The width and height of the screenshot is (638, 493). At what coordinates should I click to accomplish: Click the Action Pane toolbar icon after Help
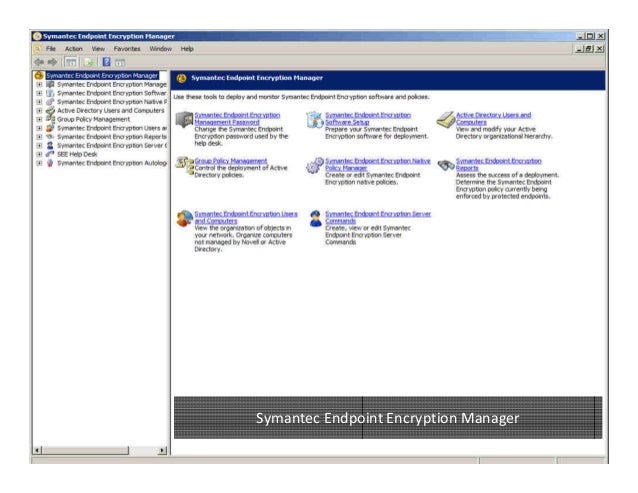coord(120,62)
